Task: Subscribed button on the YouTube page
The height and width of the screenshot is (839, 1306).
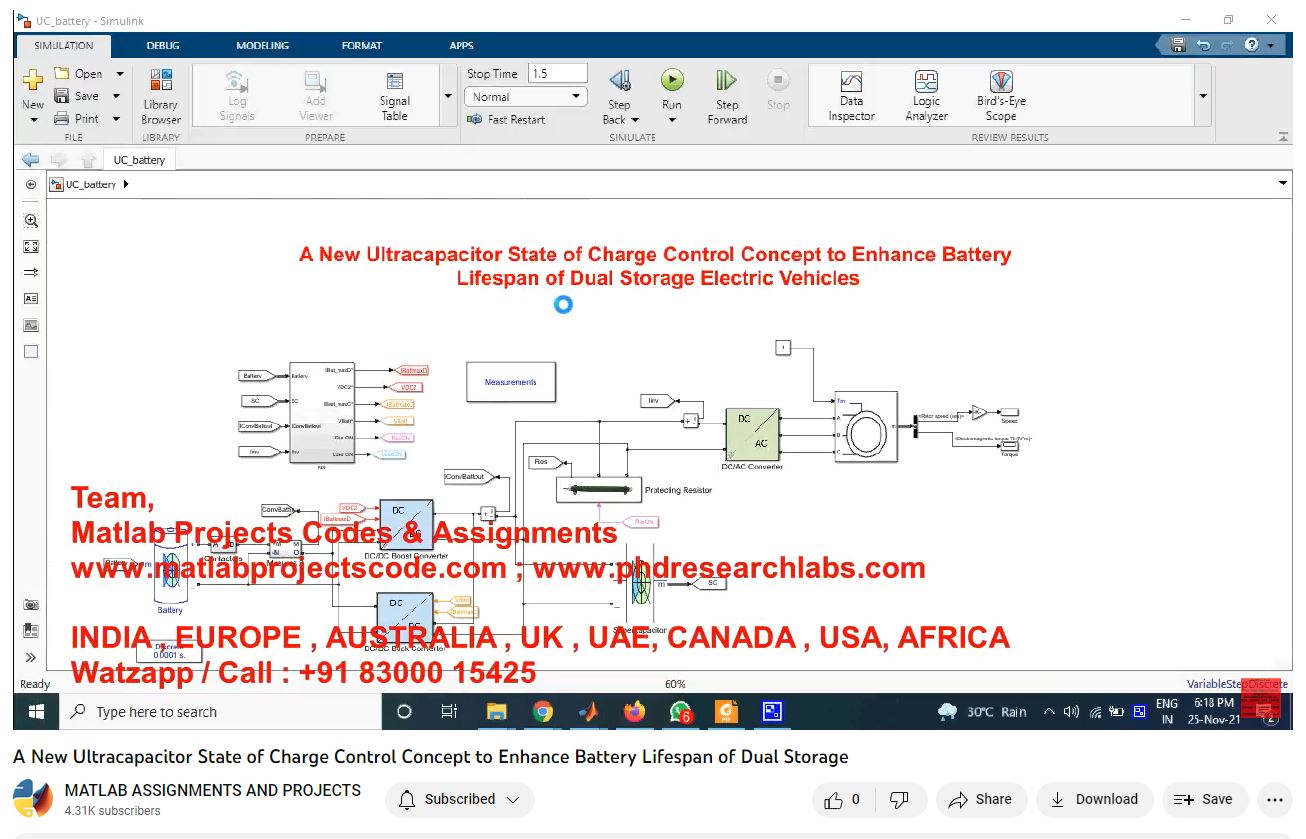Action: click(x=459, y=800)
